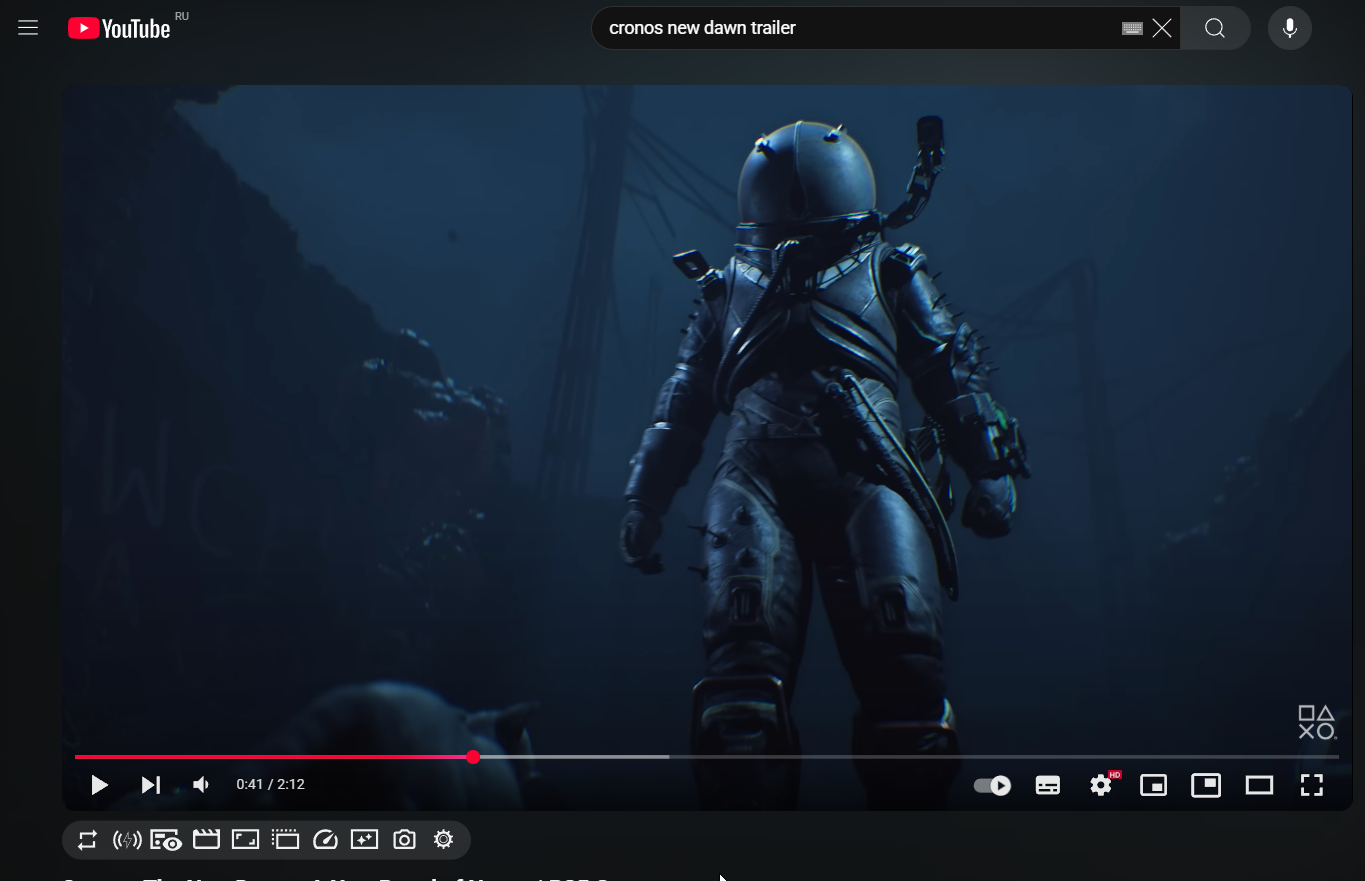Toggle the clapperboard cinema mode icon
The width and height of the screenshot is (1365, 881).
(x=206, y=840)
